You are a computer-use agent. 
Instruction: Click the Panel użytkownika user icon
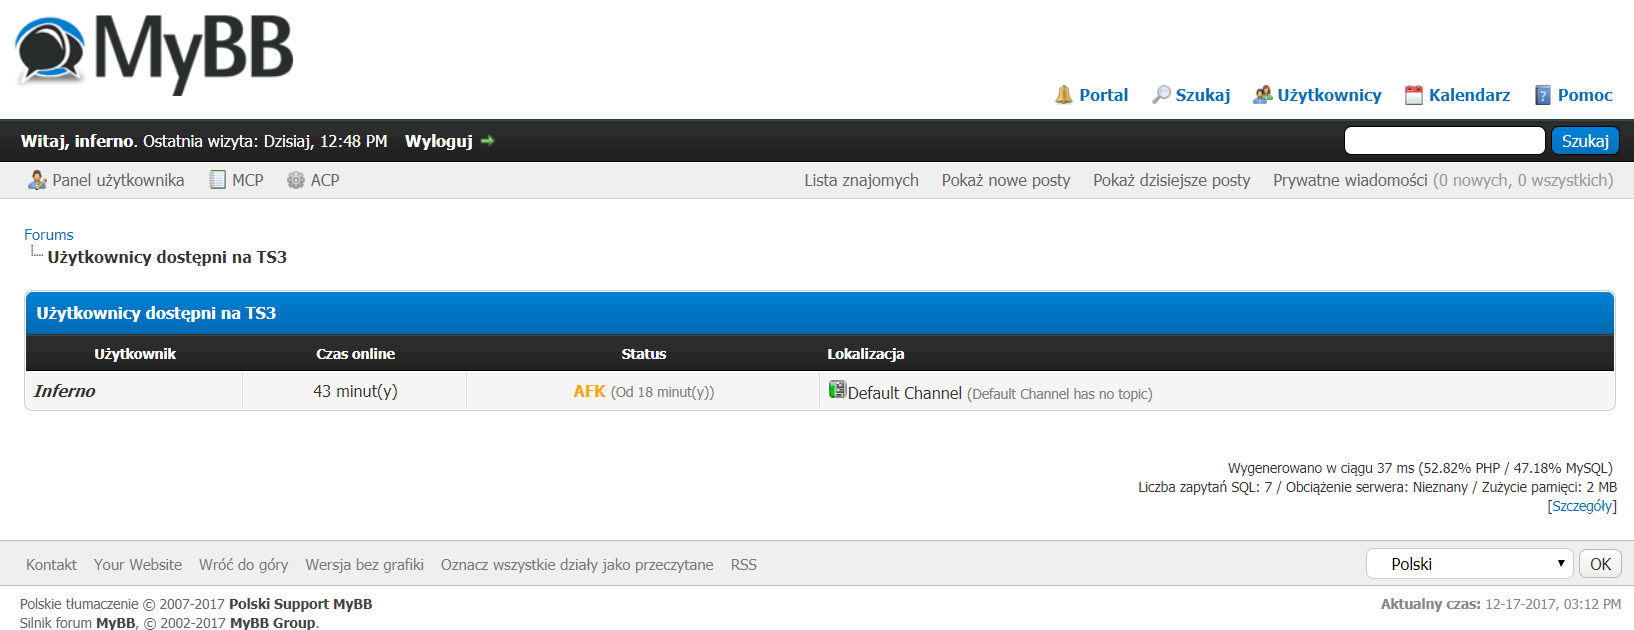click(x=37, y=180)
